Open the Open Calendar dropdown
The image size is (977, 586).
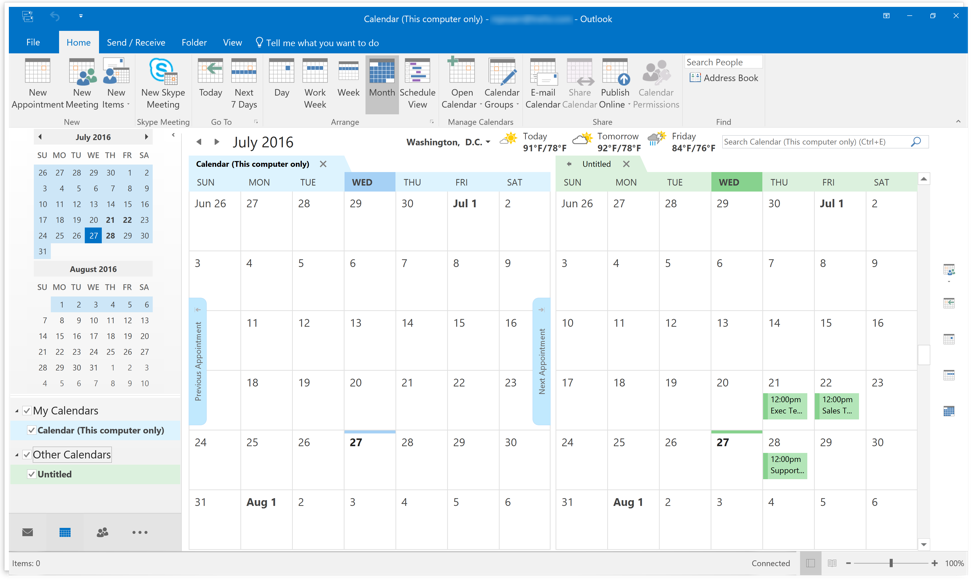pyautogui.click(x=462, y=84)
